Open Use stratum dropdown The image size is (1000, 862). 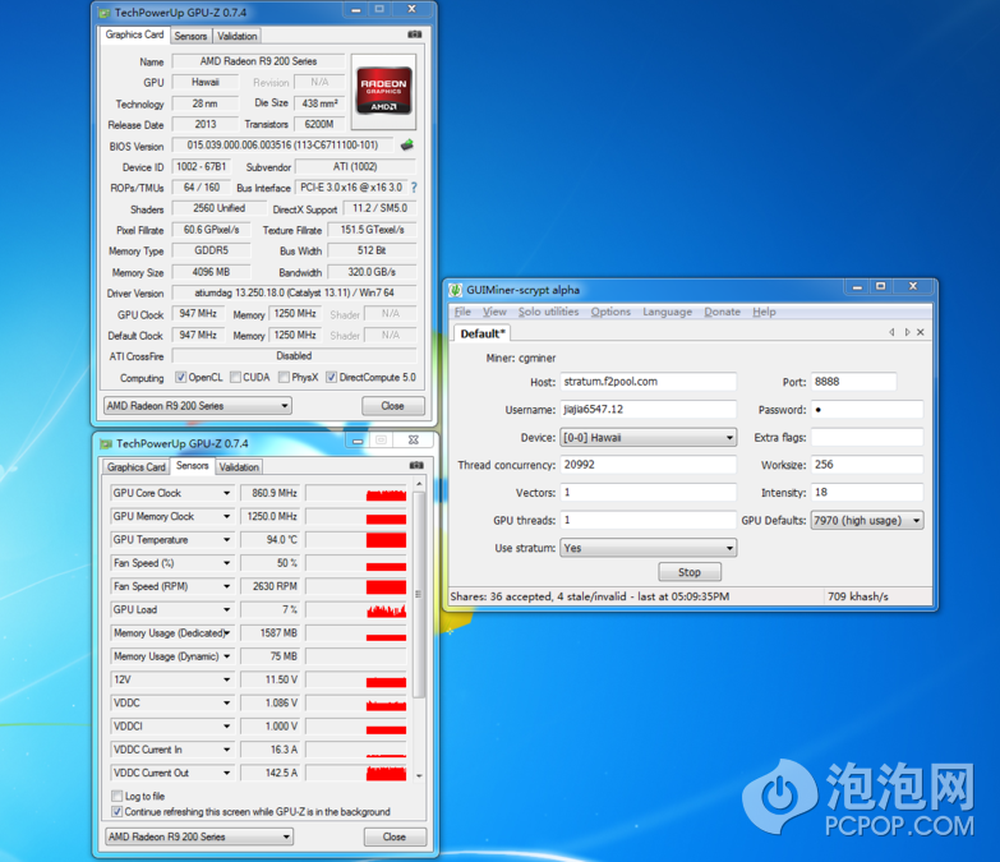(649, 548)
